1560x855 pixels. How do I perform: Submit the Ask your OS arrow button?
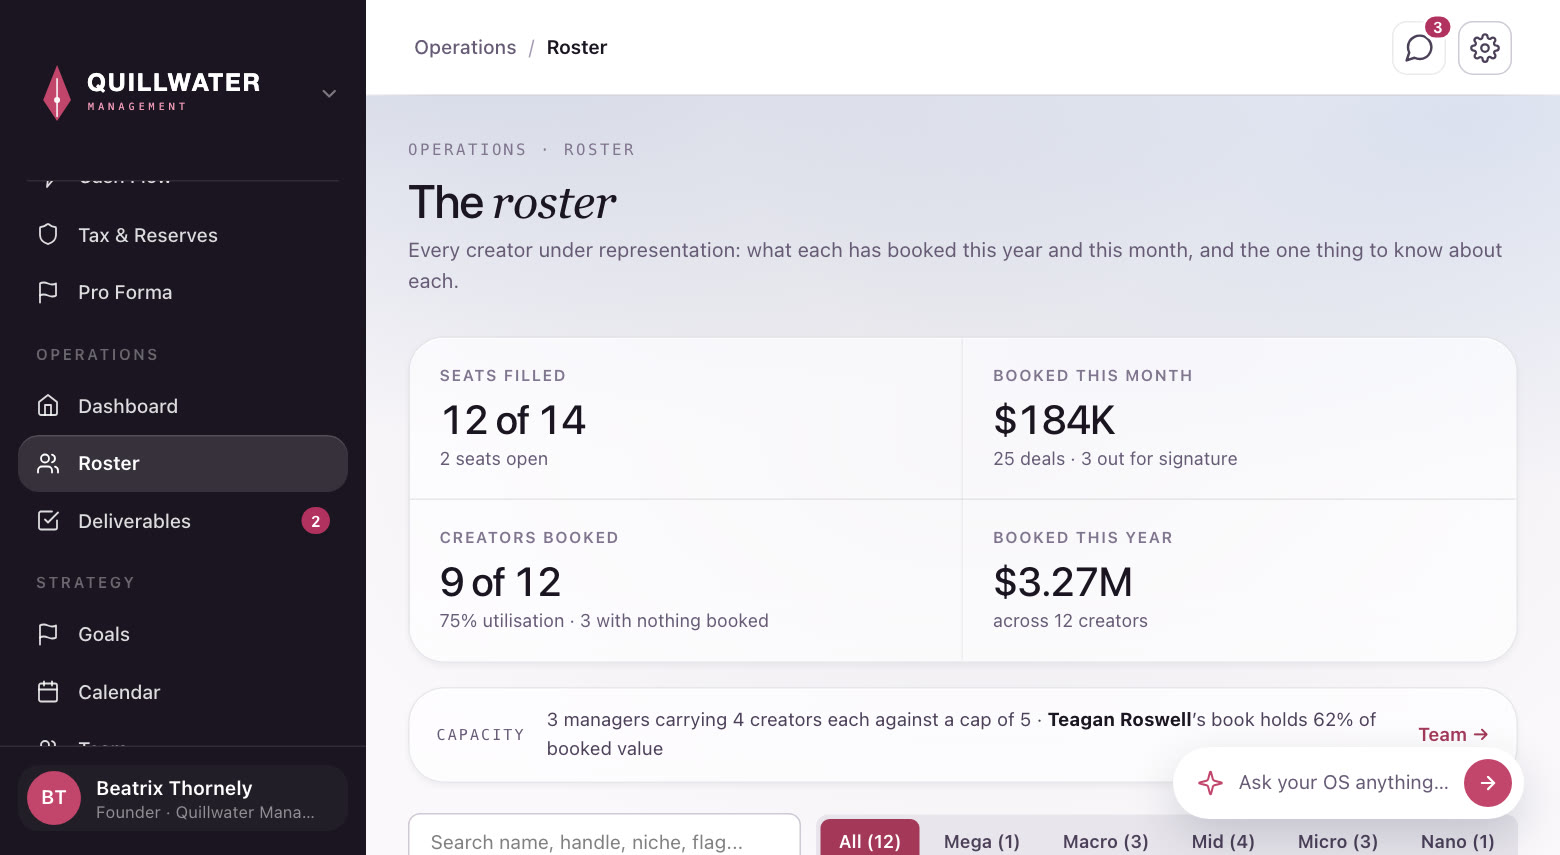point(1488,783)
